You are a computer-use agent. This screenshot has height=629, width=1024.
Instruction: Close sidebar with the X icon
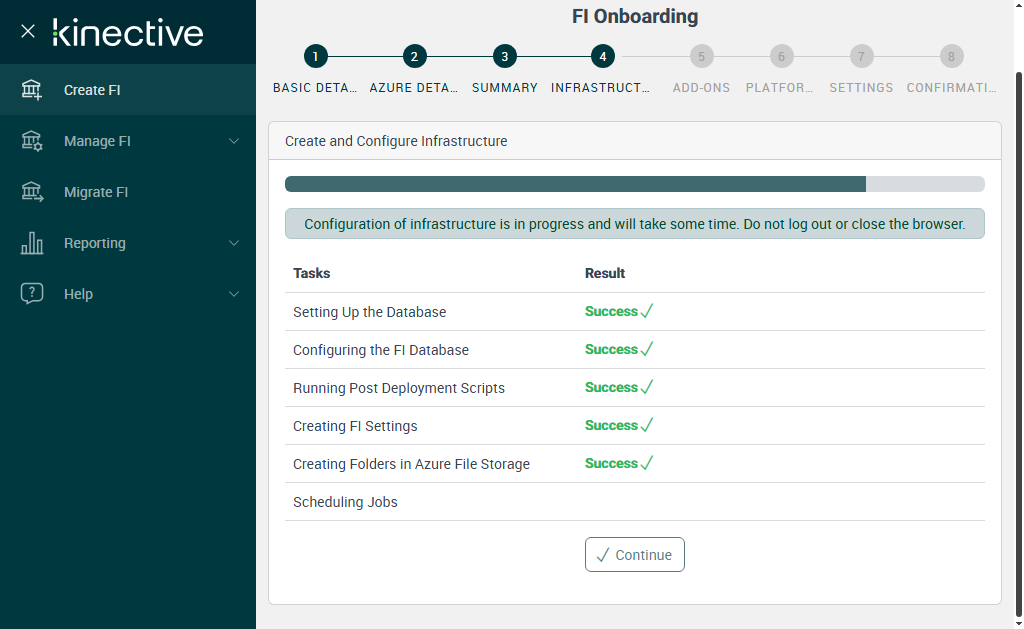coord(28,31)
